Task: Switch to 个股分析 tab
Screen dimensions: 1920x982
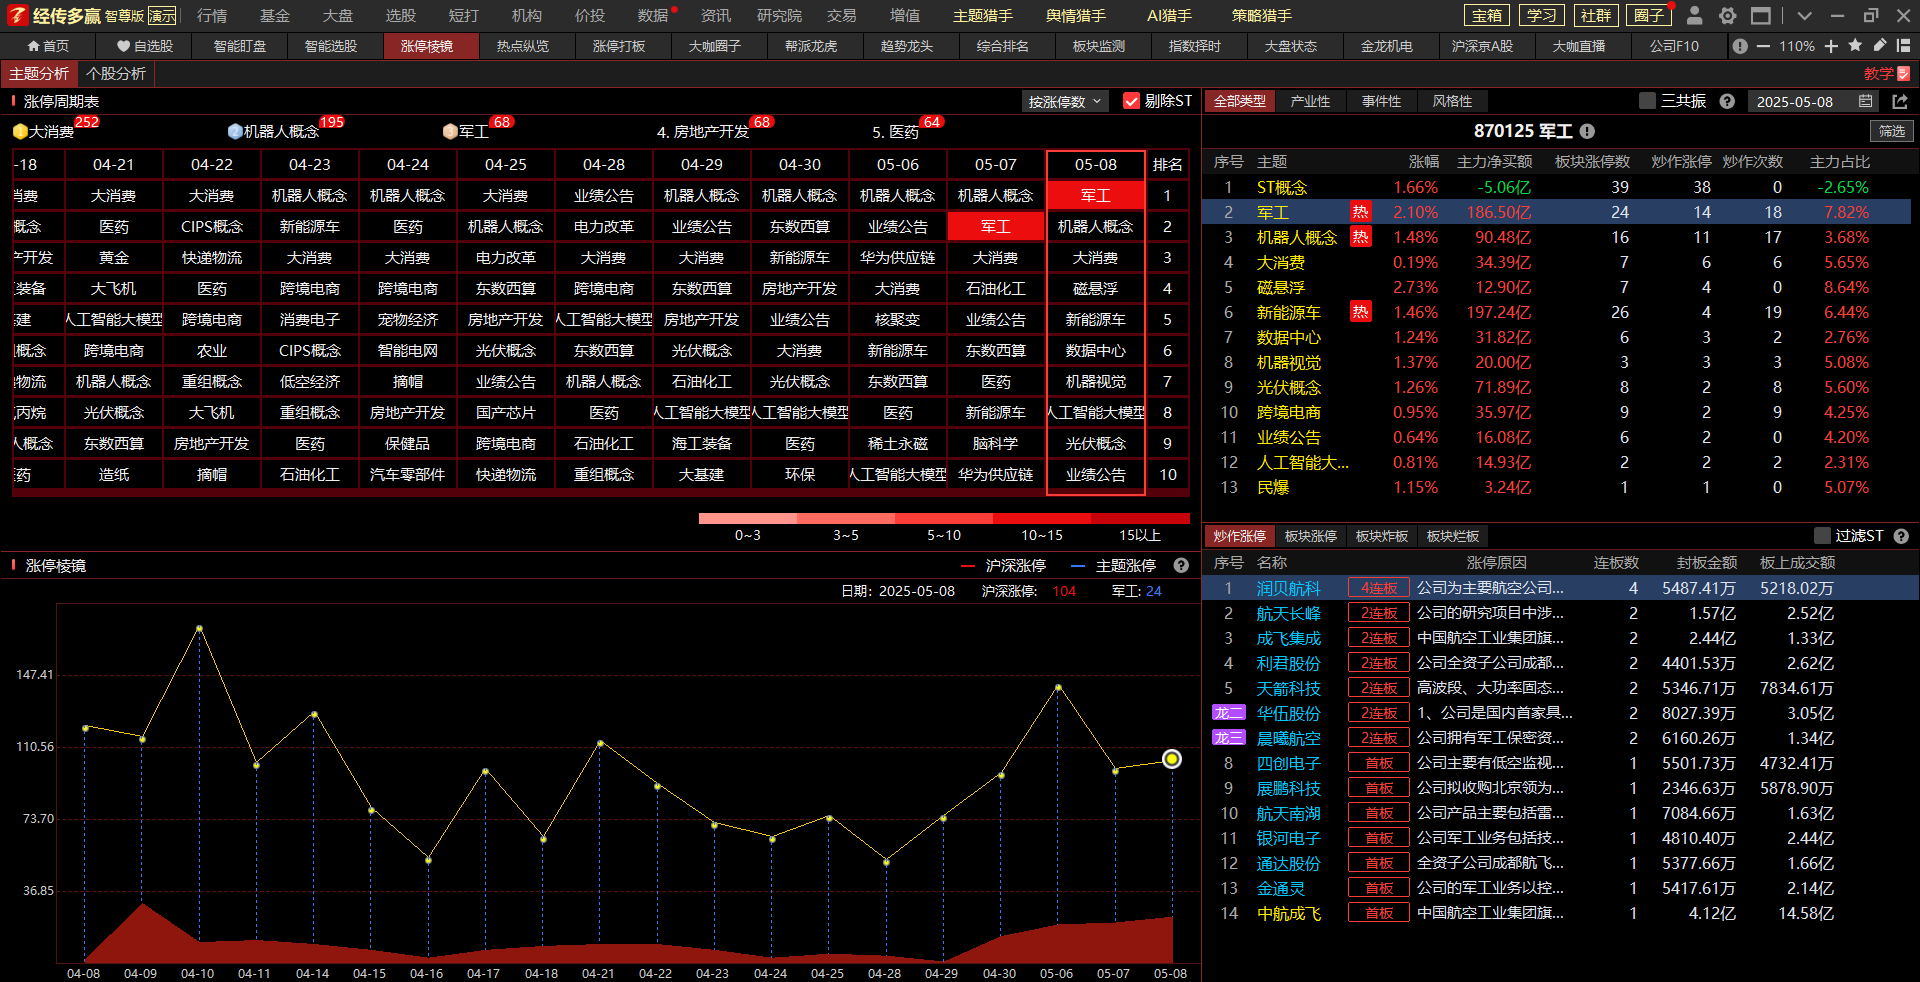Action: click(116, 74)
